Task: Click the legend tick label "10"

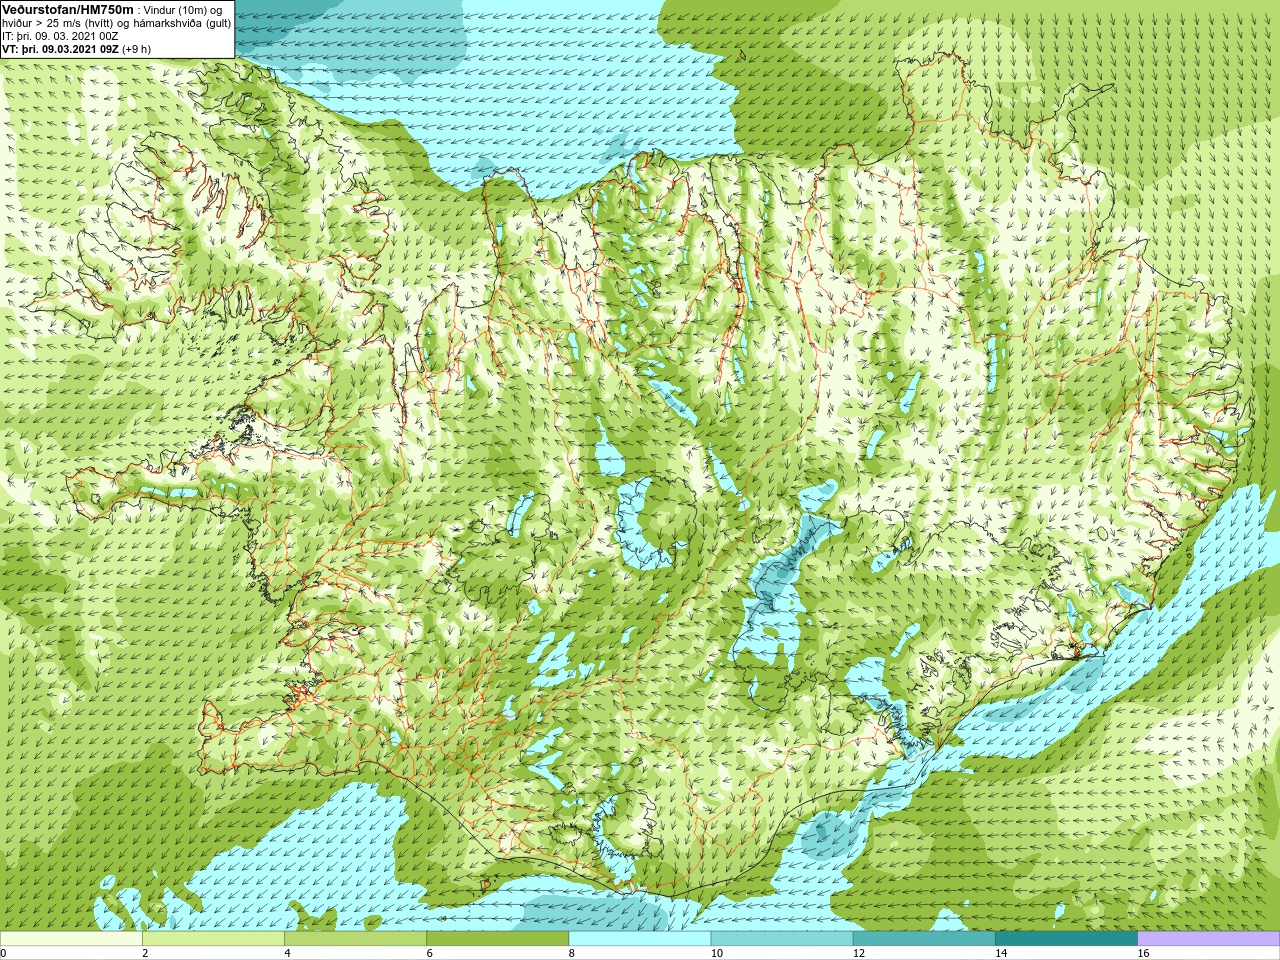Action: coord(717,953)
